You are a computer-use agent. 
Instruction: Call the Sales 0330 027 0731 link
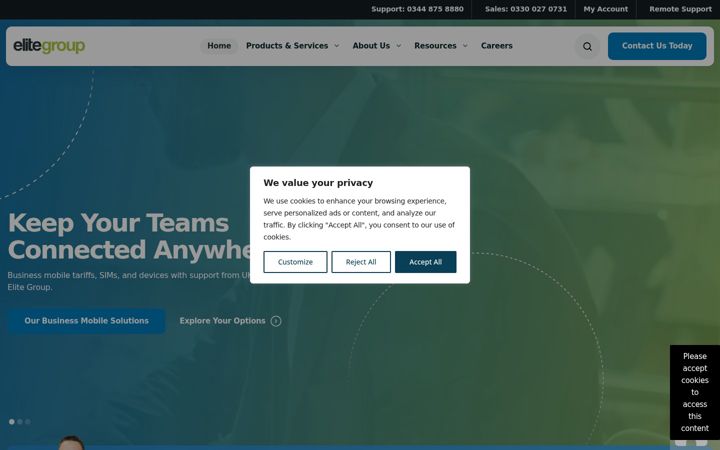click(526, 9)
